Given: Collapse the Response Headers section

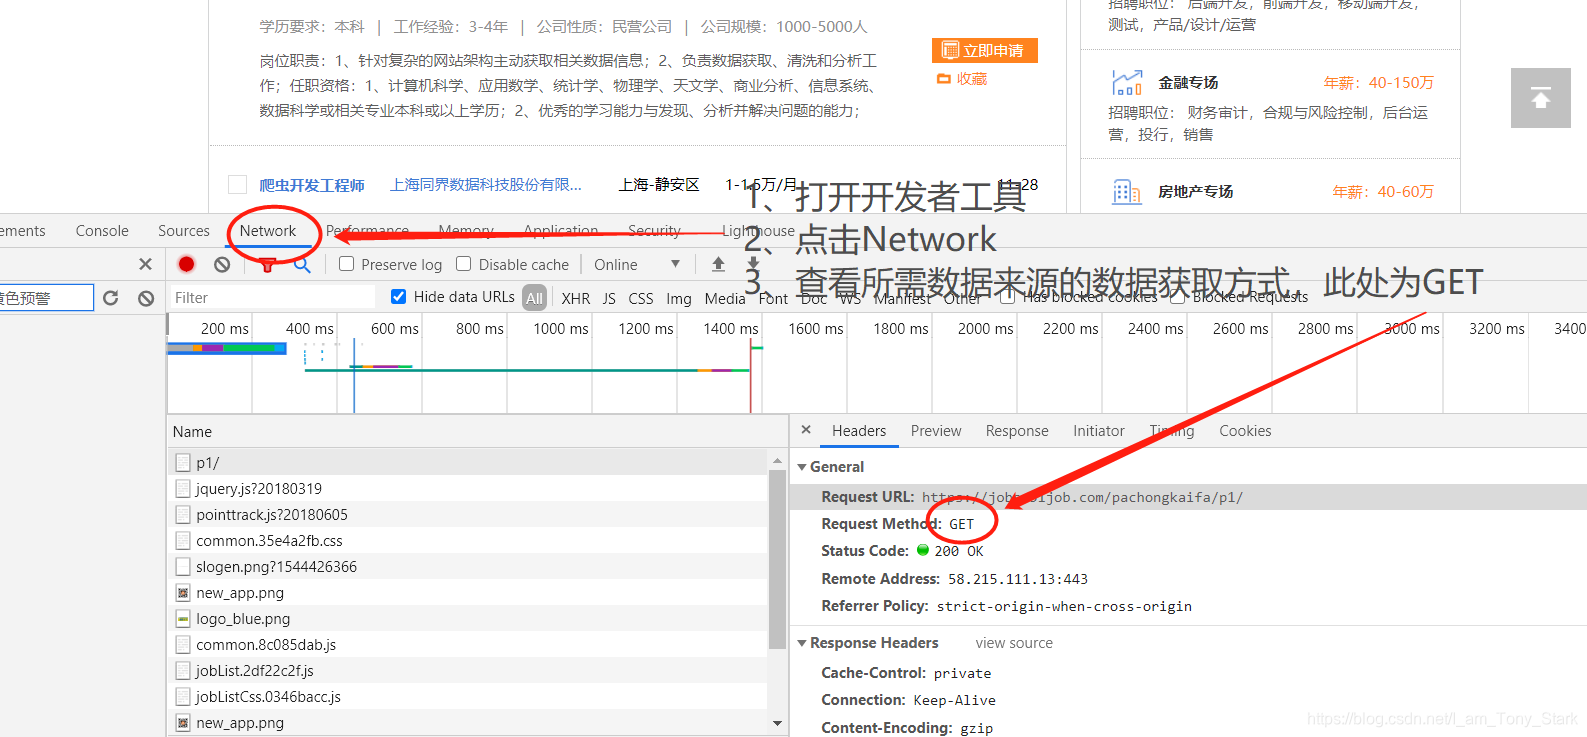Looking at the screenshot, I should pyautogui.click(x=802, y=643).
